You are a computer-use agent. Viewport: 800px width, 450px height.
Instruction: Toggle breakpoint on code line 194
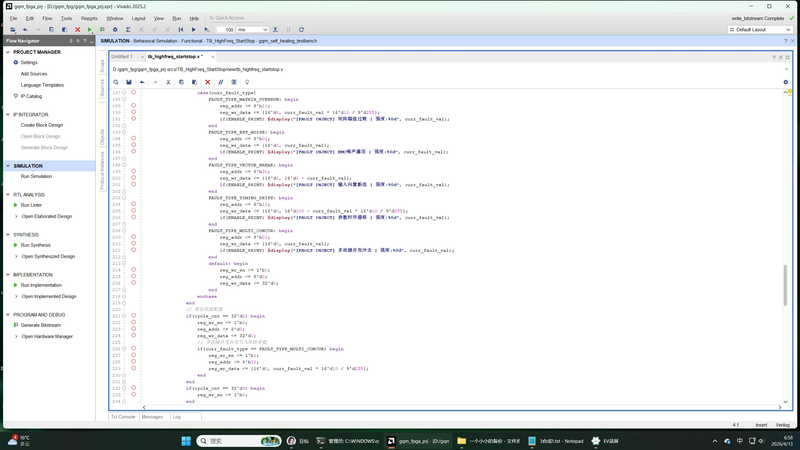point(134,138)
